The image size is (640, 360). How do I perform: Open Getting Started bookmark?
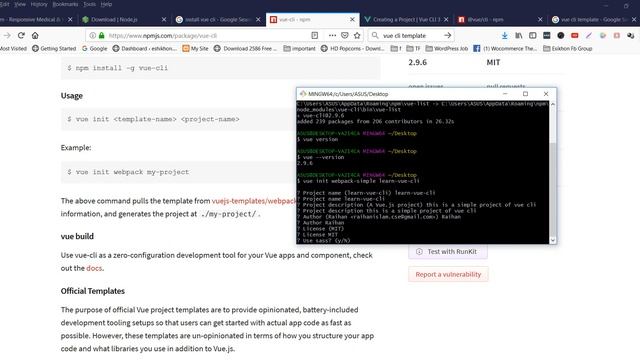(x=54, y=49)
